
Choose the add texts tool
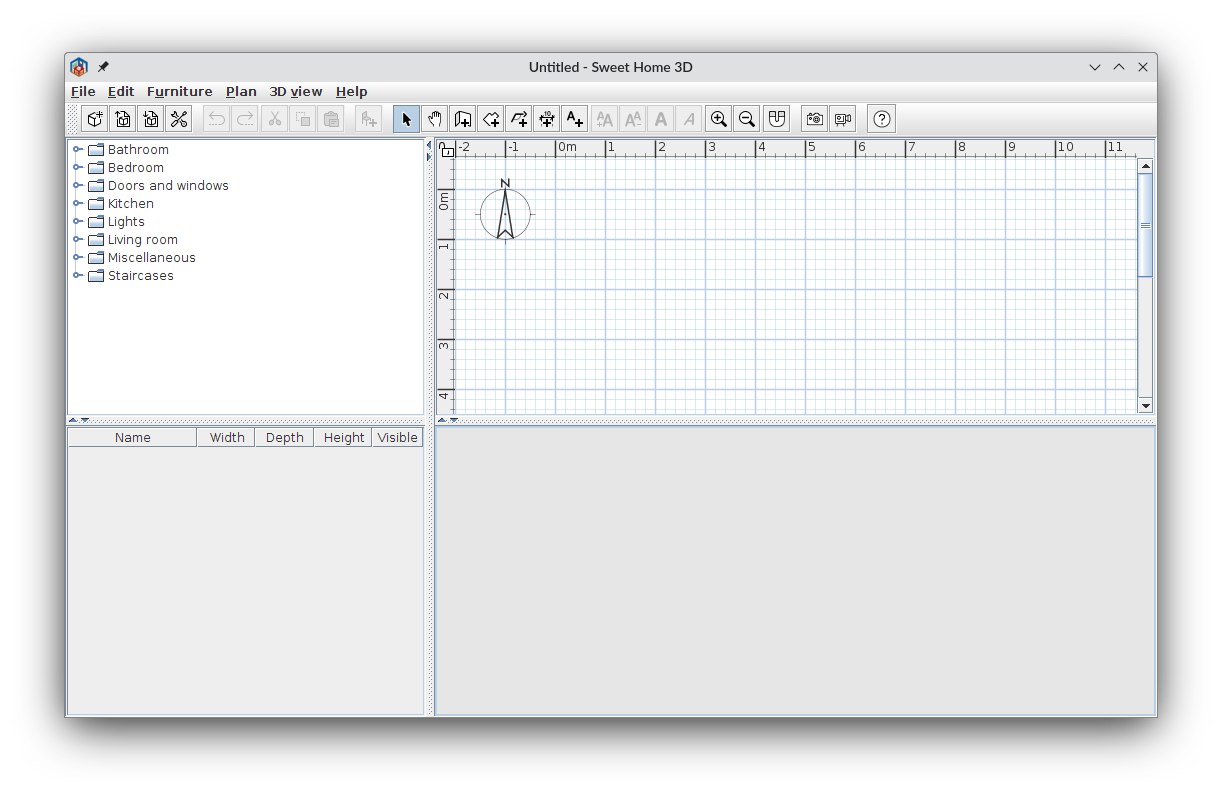[575, 118]
